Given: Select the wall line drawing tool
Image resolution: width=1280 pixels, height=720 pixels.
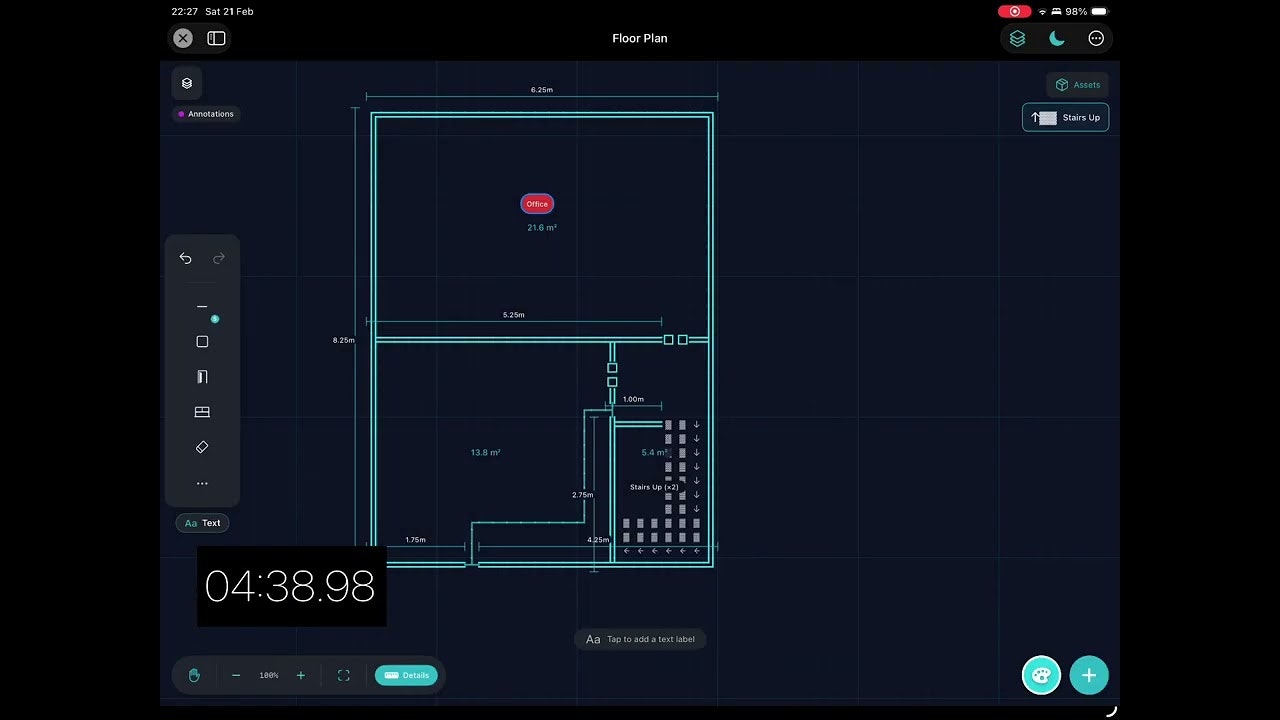Looking at the screenshot, I should point(202,307).
